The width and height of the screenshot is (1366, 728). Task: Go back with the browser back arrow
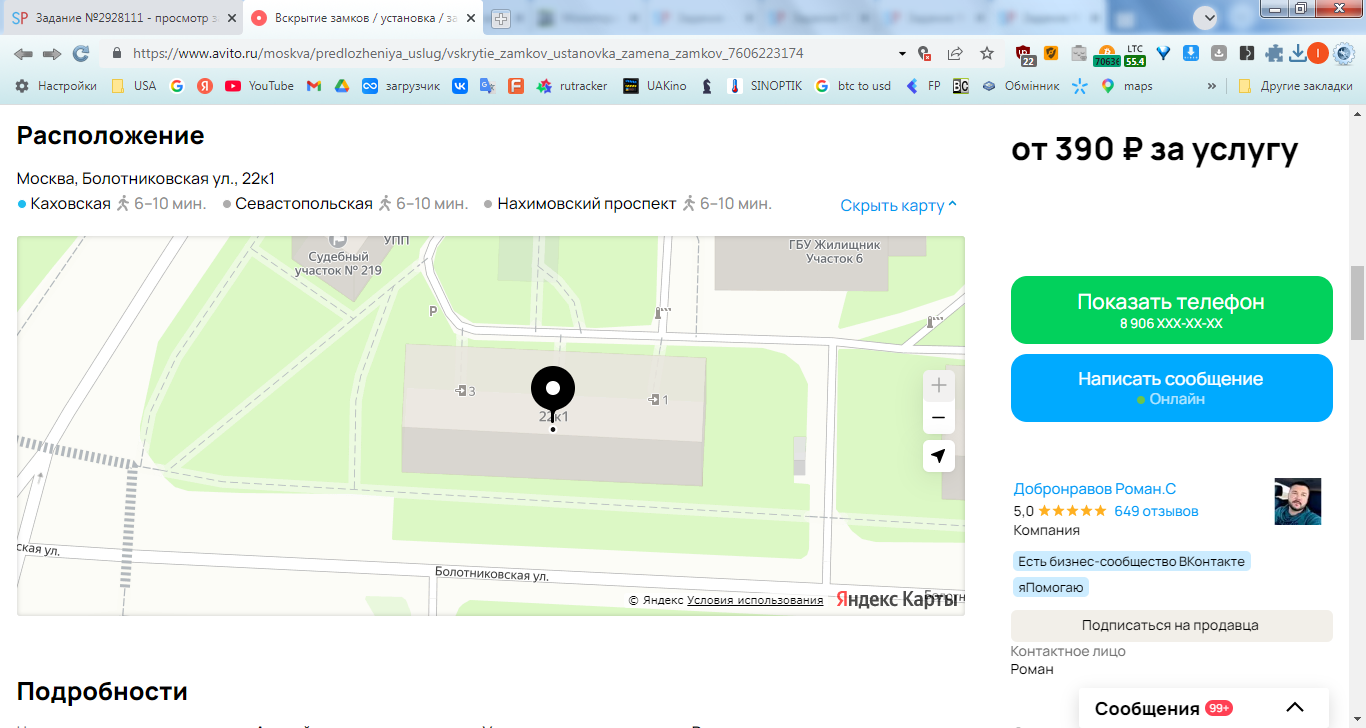coord(23,54)
